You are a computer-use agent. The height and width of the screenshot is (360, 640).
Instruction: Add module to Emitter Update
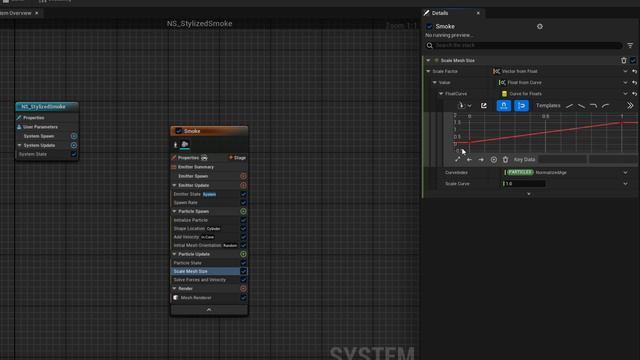click(x=243, y=185)
